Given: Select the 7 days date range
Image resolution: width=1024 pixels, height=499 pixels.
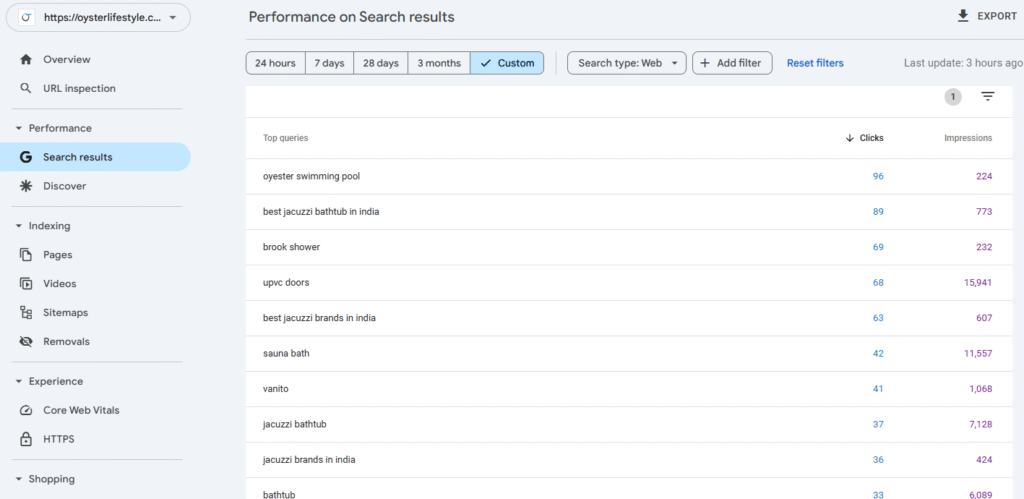Looking at the screenshot, I should [x=329, y=63].
